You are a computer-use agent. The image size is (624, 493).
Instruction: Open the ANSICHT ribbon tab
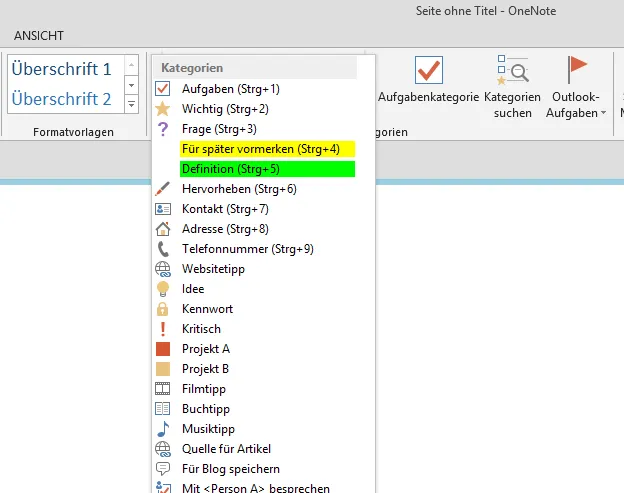pos(39,35)
